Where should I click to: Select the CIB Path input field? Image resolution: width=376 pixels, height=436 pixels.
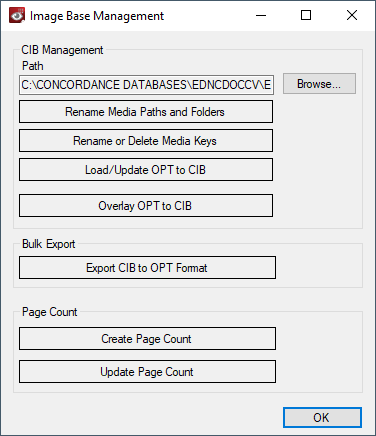pyautogui.click(x=146, y=85)
